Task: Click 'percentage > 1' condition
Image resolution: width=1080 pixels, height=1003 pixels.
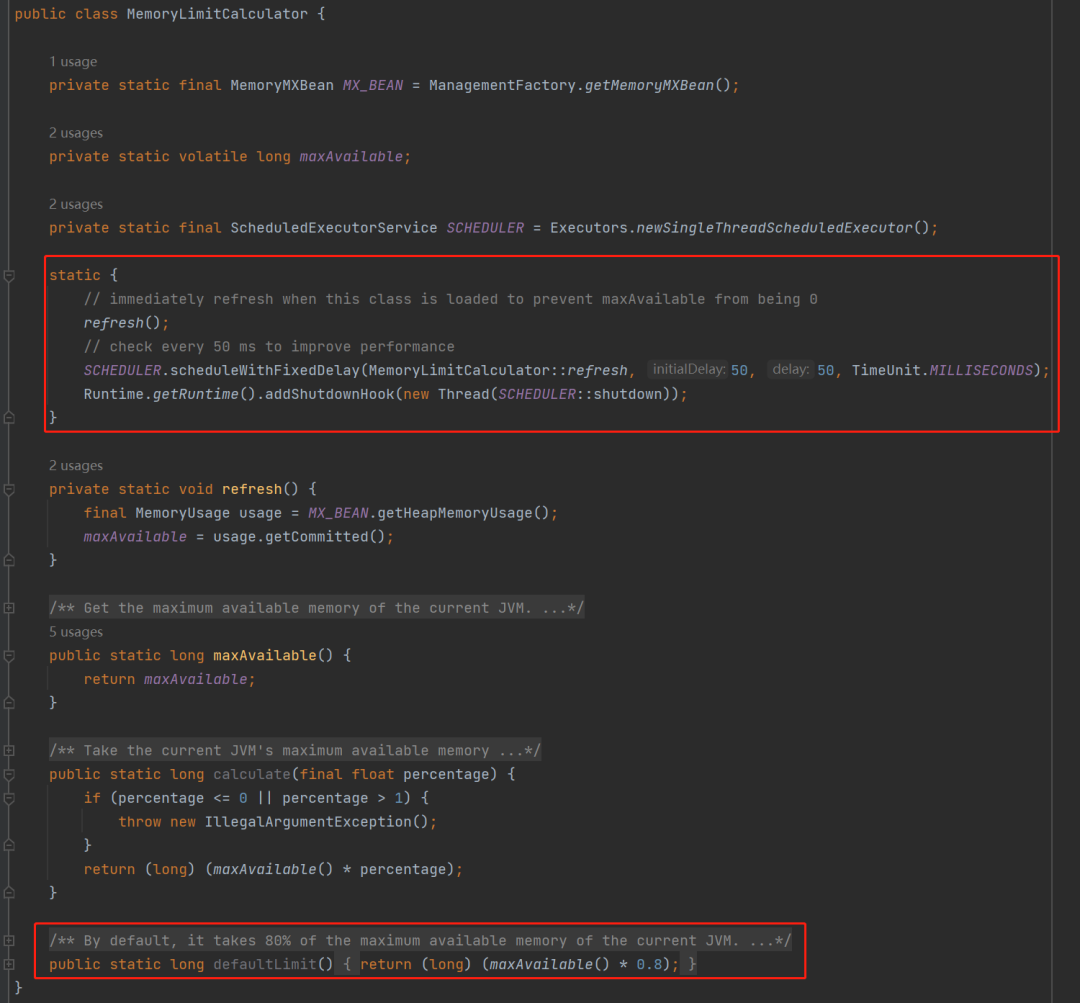Action: tap(342, 798)
